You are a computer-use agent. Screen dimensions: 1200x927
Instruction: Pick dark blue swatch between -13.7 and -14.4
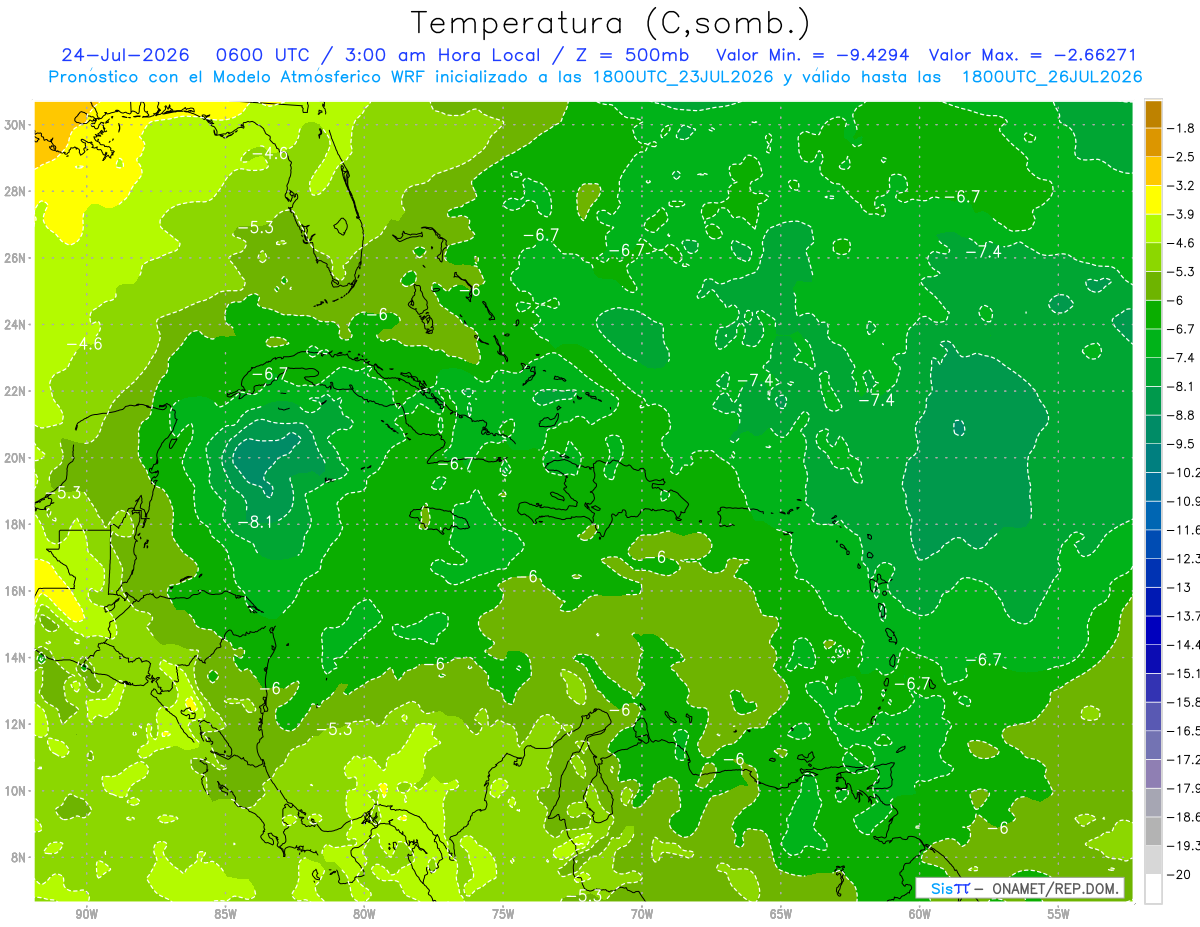click(x=1153, y=630)
